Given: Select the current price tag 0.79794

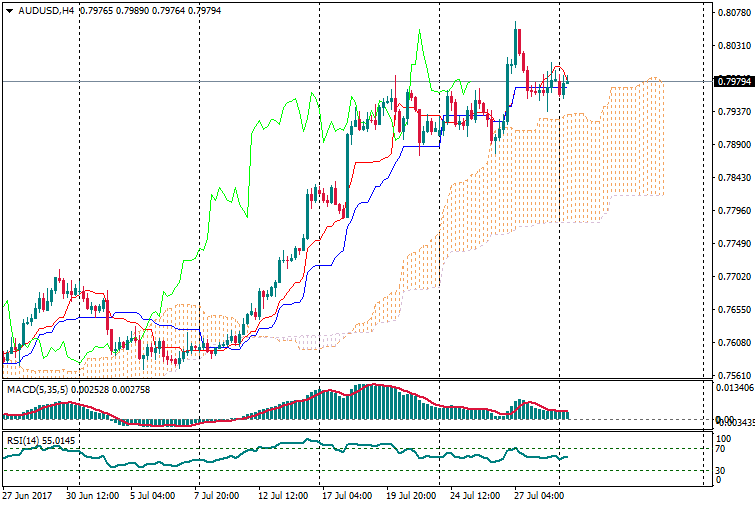Looking at the screenshot, I should click(x=733, y=81).
